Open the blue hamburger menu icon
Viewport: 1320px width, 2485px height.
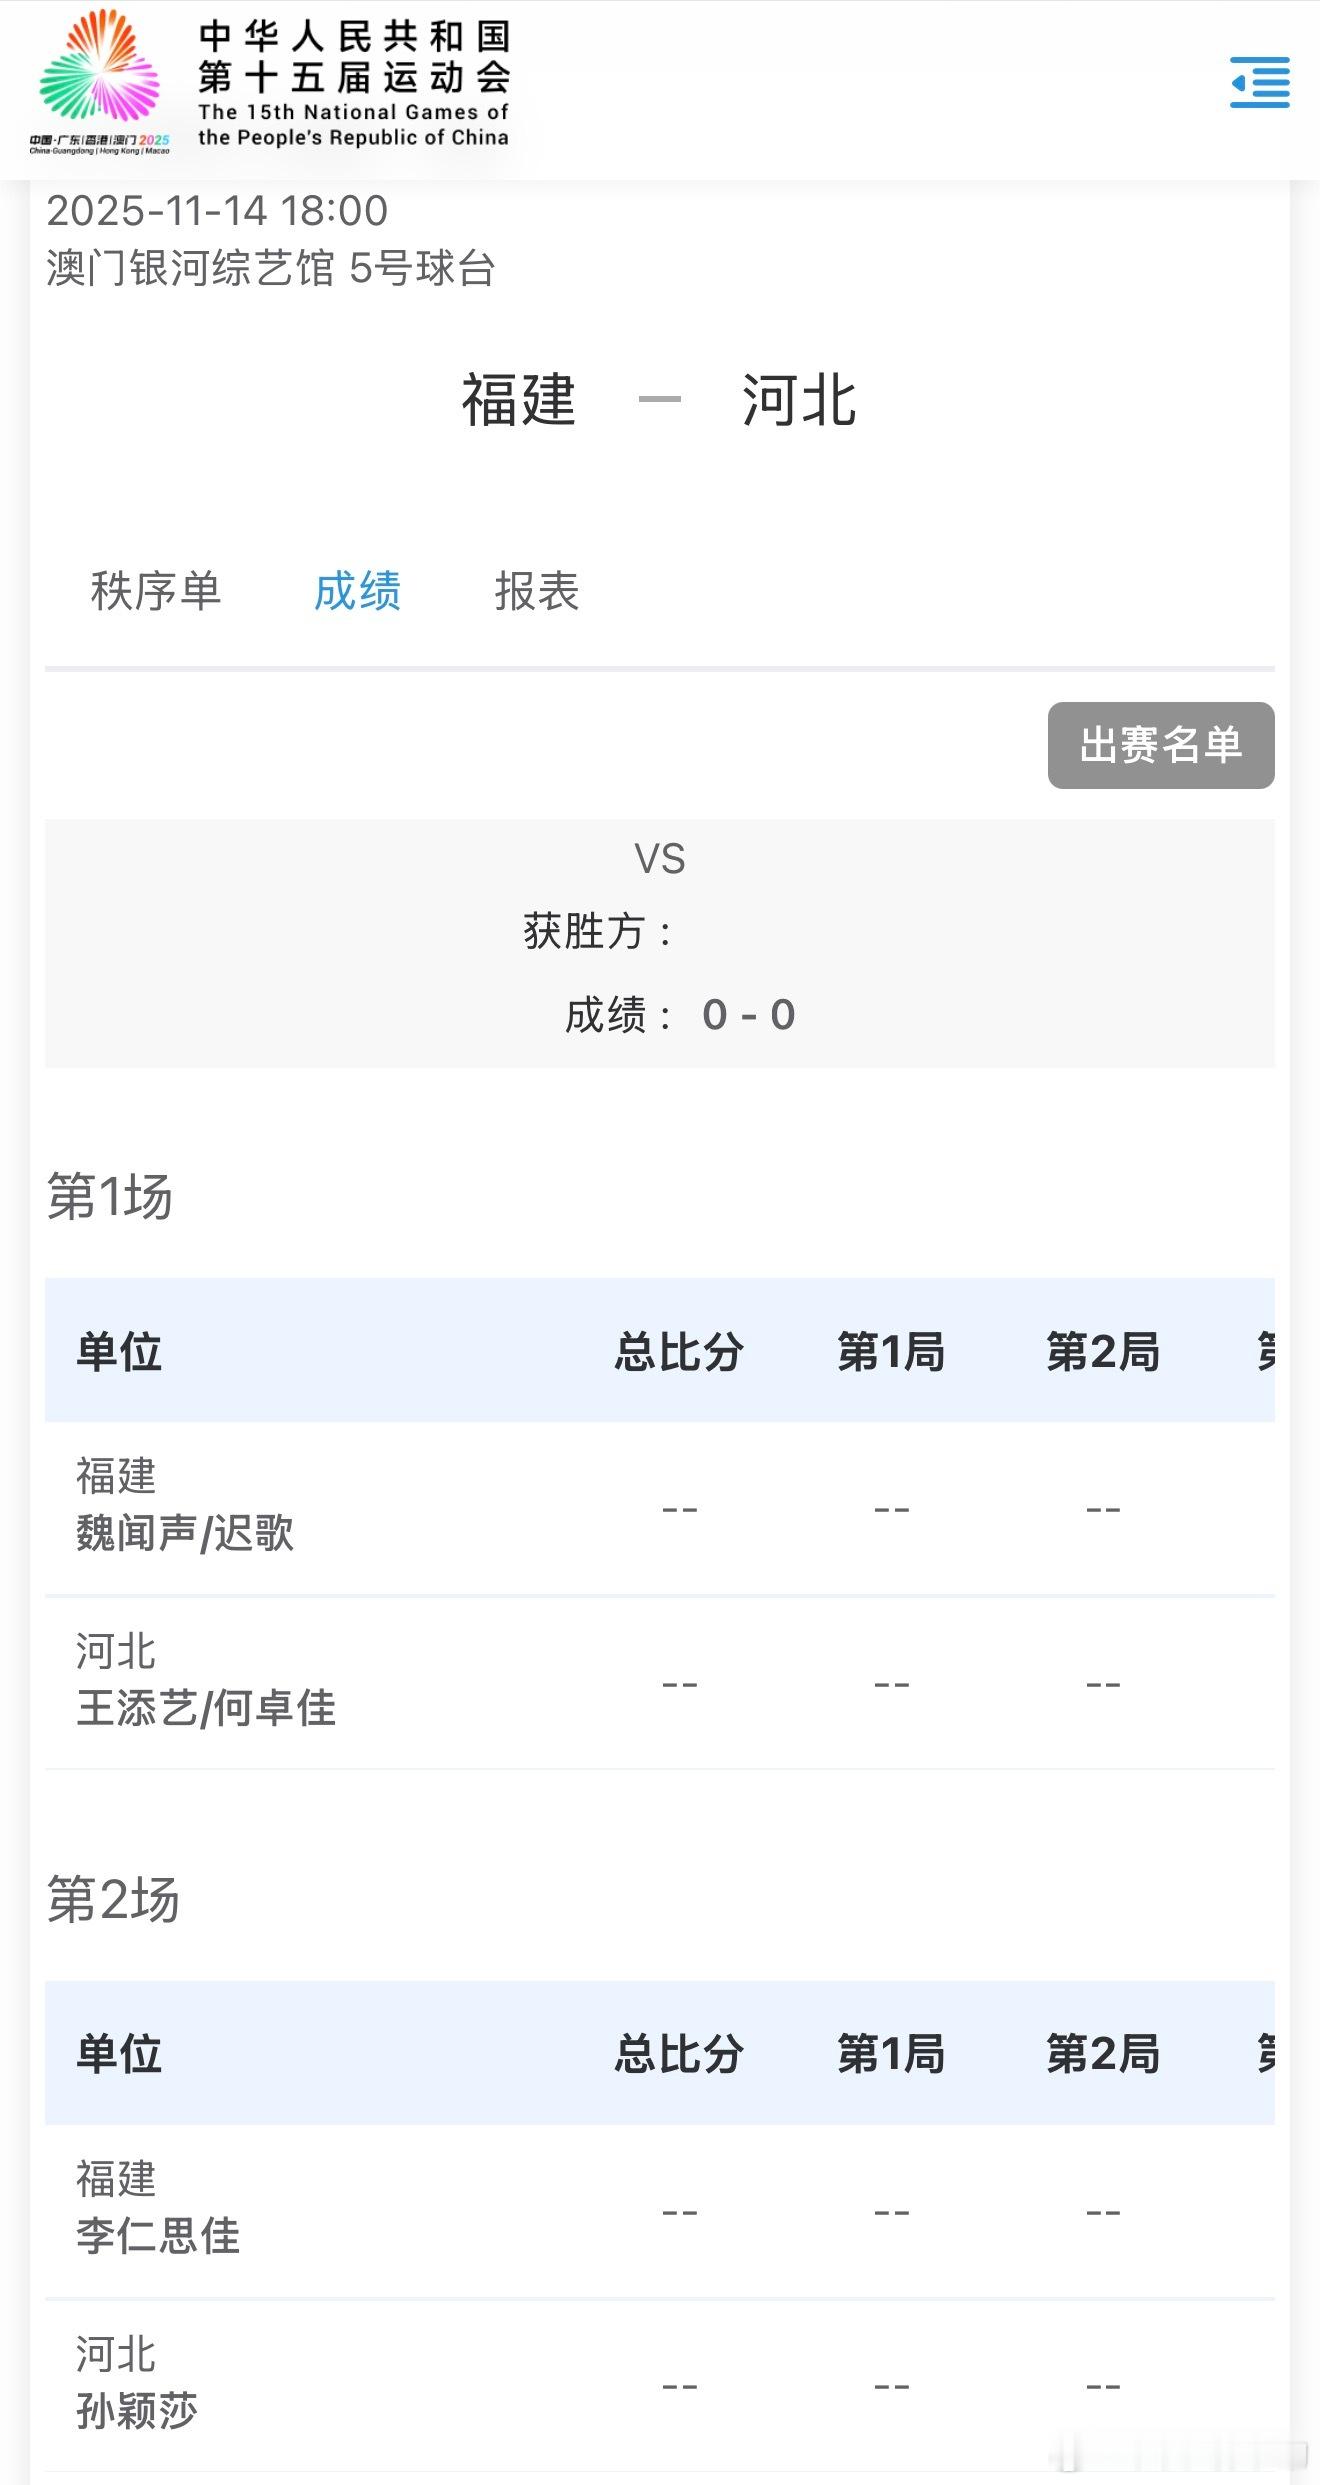(1260, 82)
